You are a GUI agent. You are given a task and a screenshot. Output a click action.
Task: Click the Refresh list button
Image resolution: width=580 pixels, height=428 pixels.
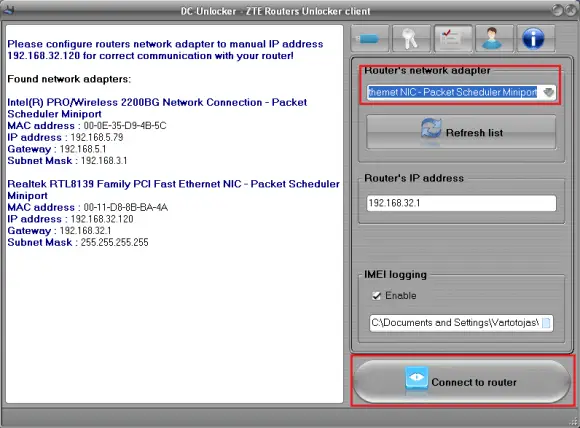pyautogui.click(x=461, y=132)
